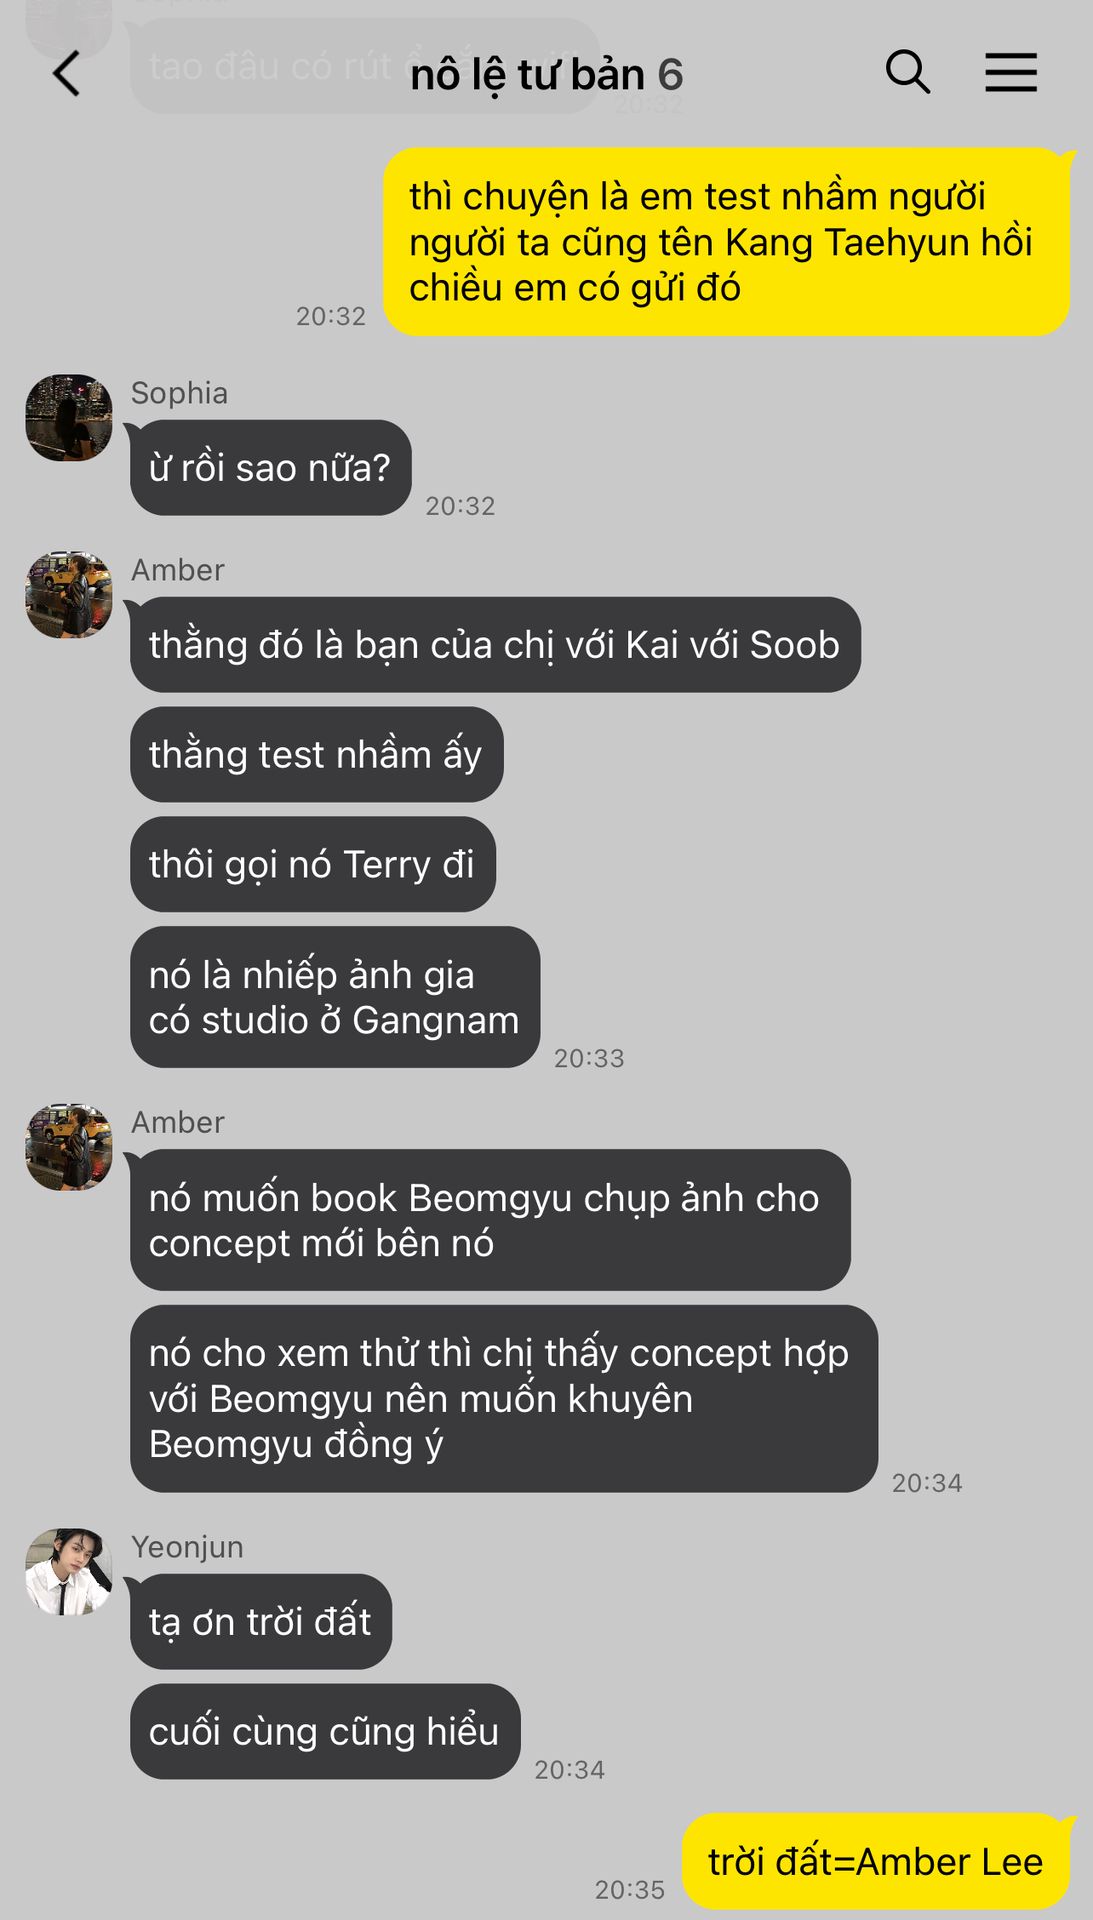Select the bubble 'thằng test nhầm ấy'
This screenshot has height=1920, width=1093.
pos(316,755)
